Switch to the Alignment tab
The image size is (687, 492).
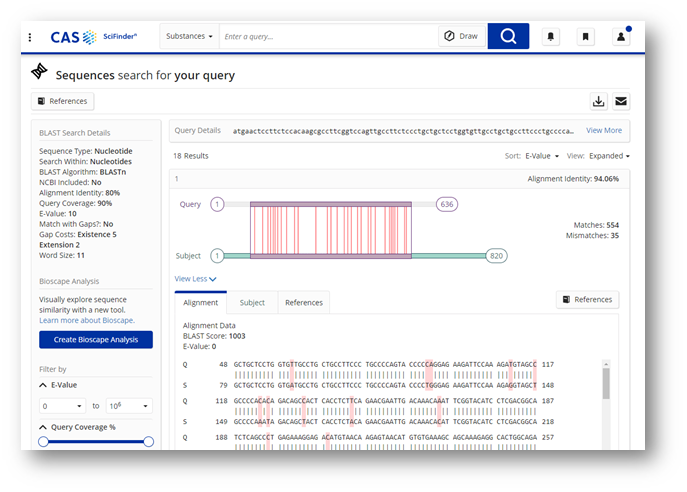[201, 303]
